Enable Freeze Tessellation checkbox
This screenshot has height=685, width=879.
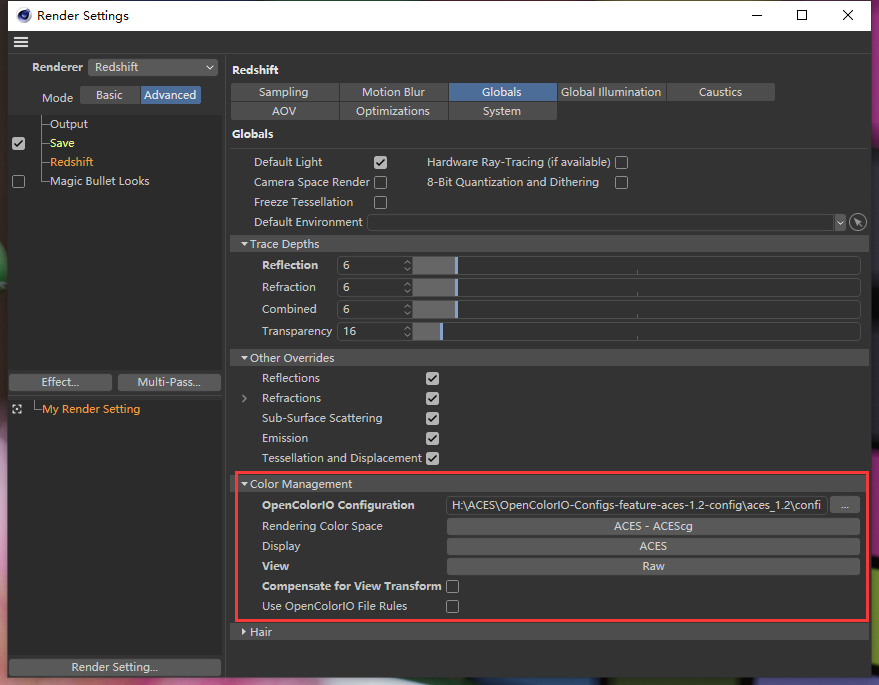click(381, 202)
